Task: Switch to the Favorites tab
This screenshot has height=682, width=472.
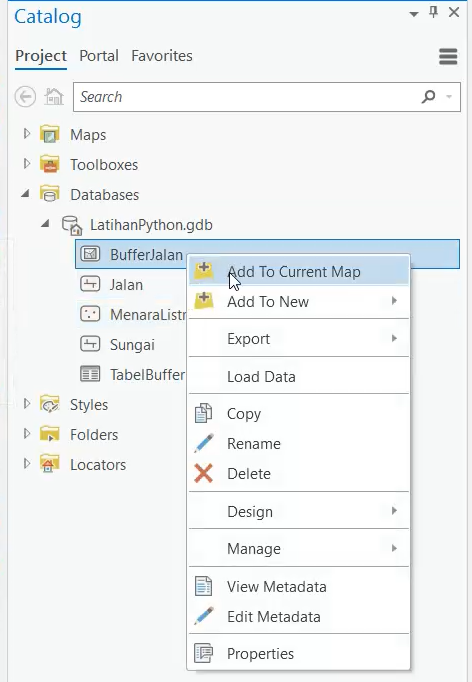Action: click(x=162, y=56)
